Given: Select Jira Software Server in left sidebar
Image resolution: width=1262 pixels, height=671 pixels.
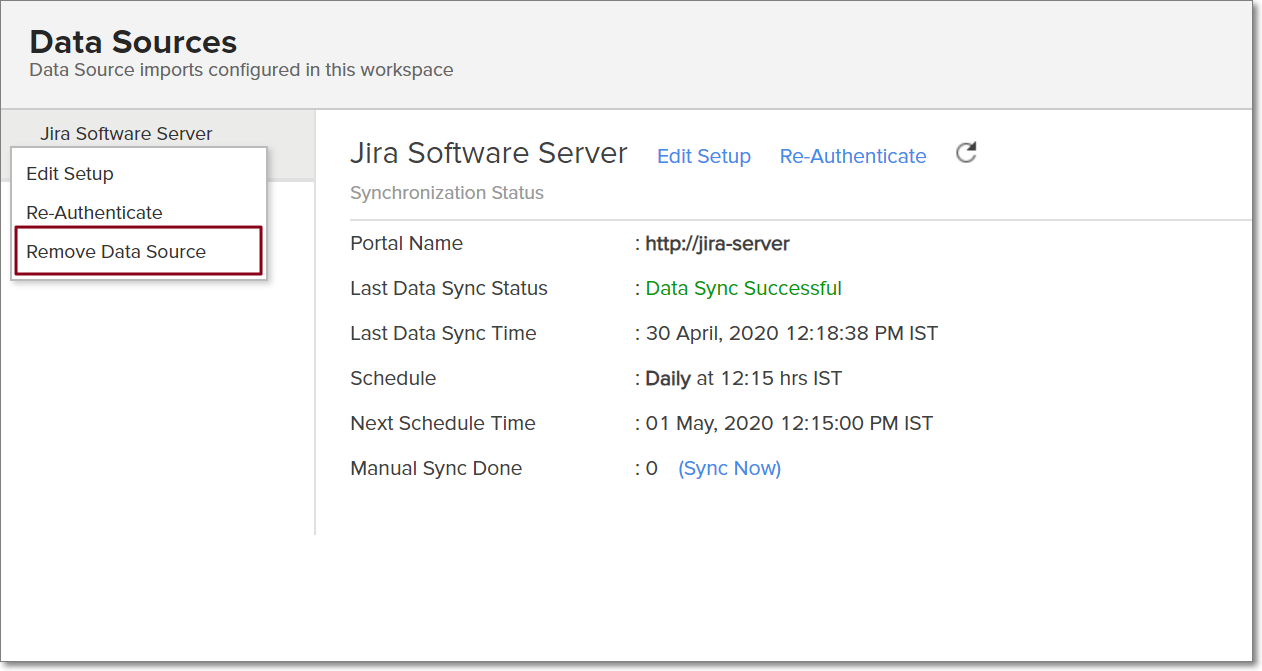Looking at the screenshot, I should 126,134.
